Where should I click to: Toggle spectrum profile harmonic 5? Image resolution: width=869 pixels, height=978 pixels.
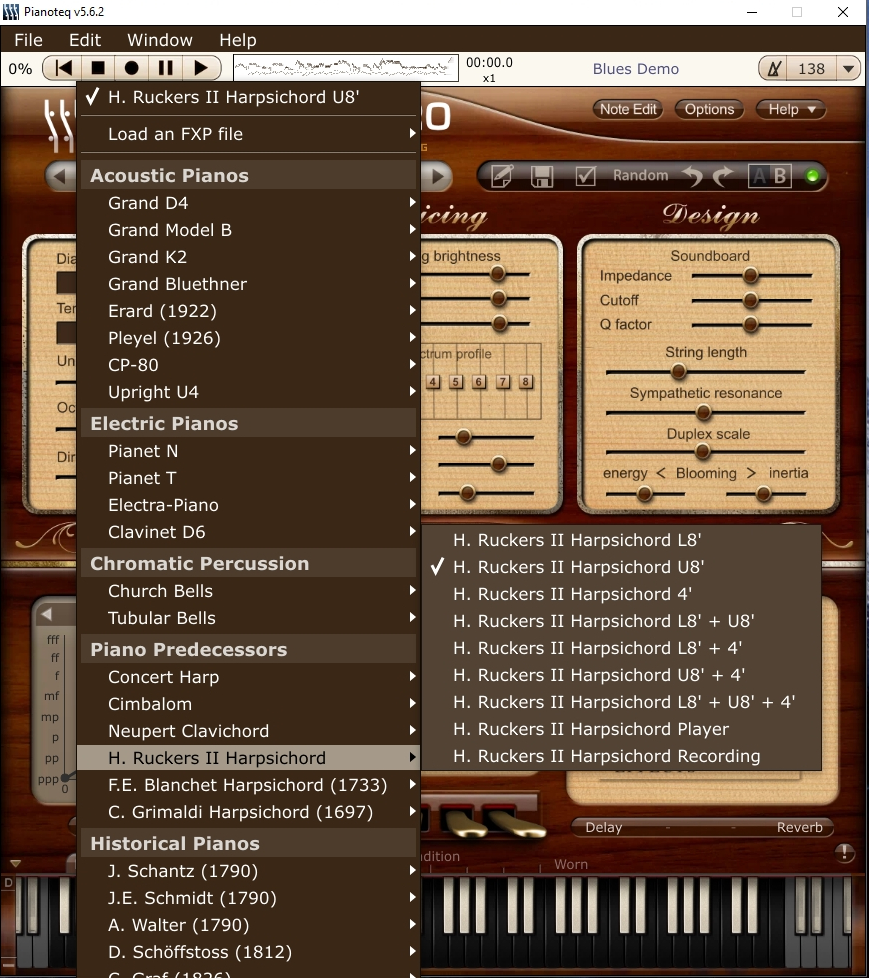pos(456,382)
